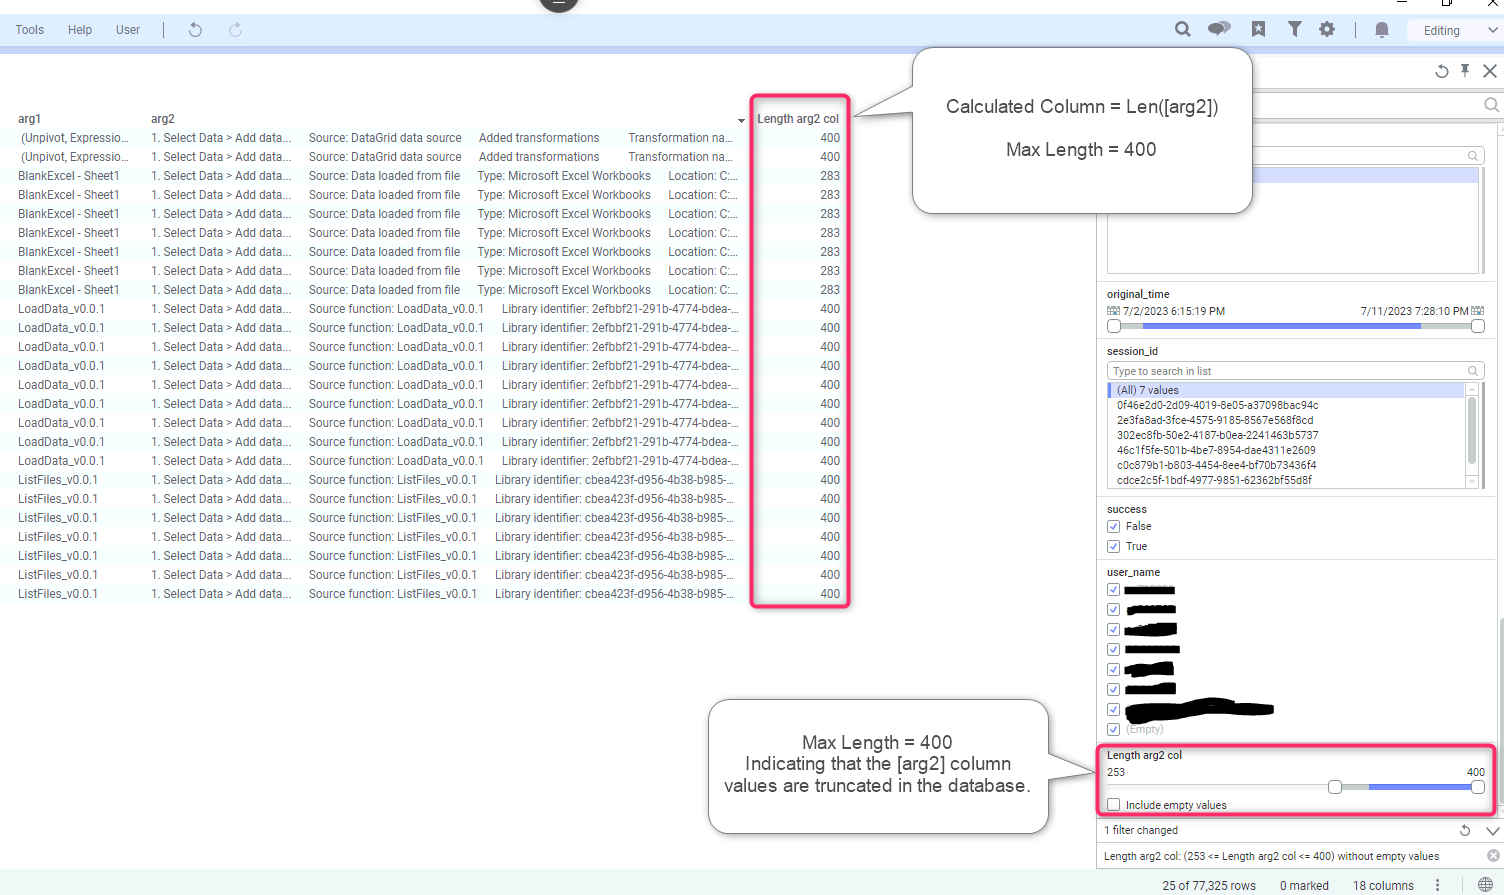Viewport: 1504px width, 895px height.
Task: Open the Tools menu
Action: pyautogui.click(x=30, y=30)
